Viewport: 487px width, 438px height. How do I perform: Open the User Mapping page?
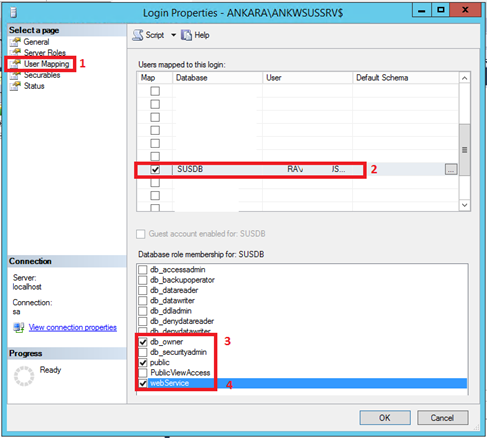(46, 64)
